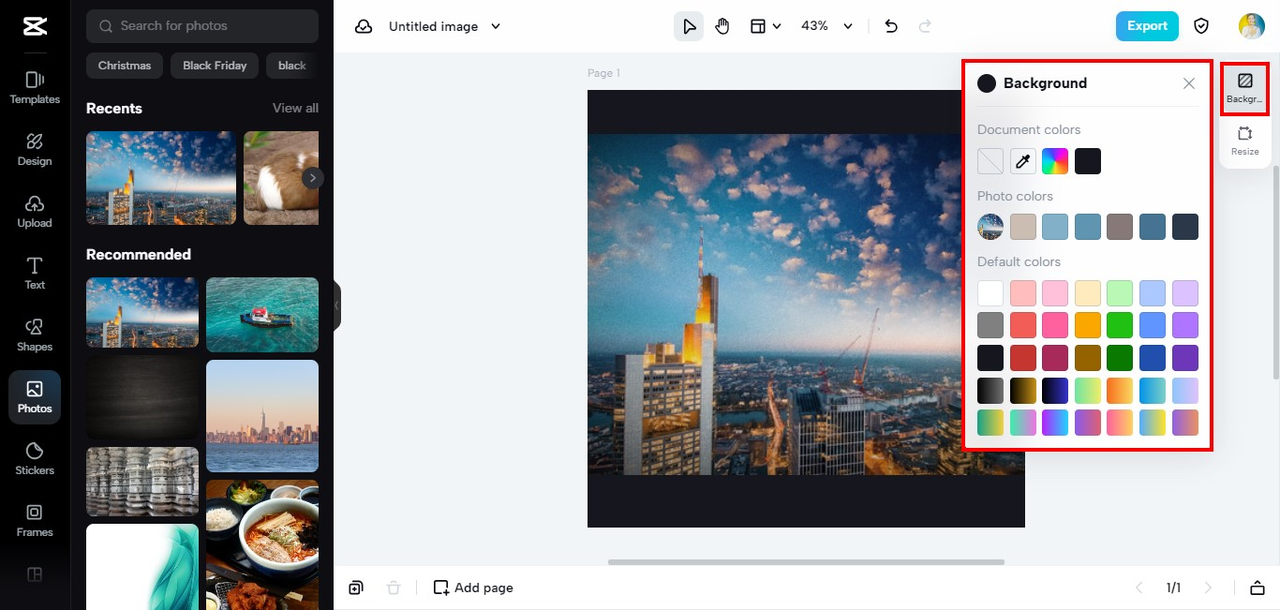Image resolution: width=1280 pixels, height=610 pixels.
Task: Select the pointer select tool
Action: click(x=689, y=26)
